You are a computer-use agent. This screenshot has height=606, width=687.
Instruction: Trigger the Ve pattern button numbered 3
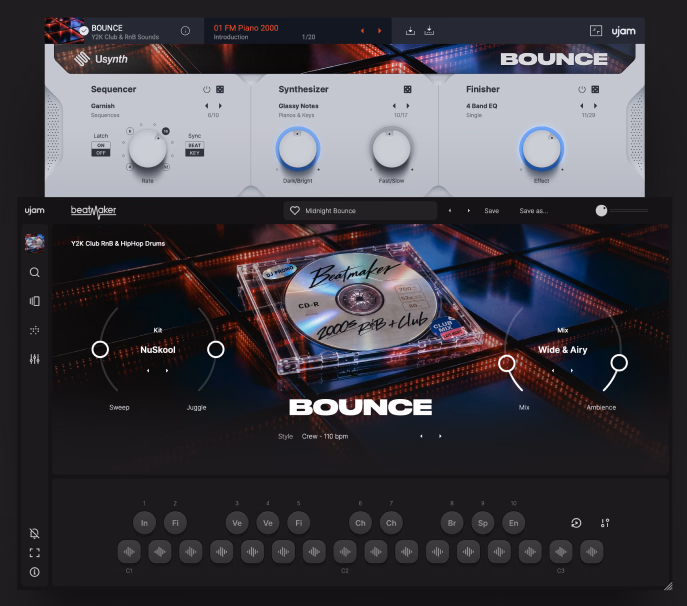[237, 523]
